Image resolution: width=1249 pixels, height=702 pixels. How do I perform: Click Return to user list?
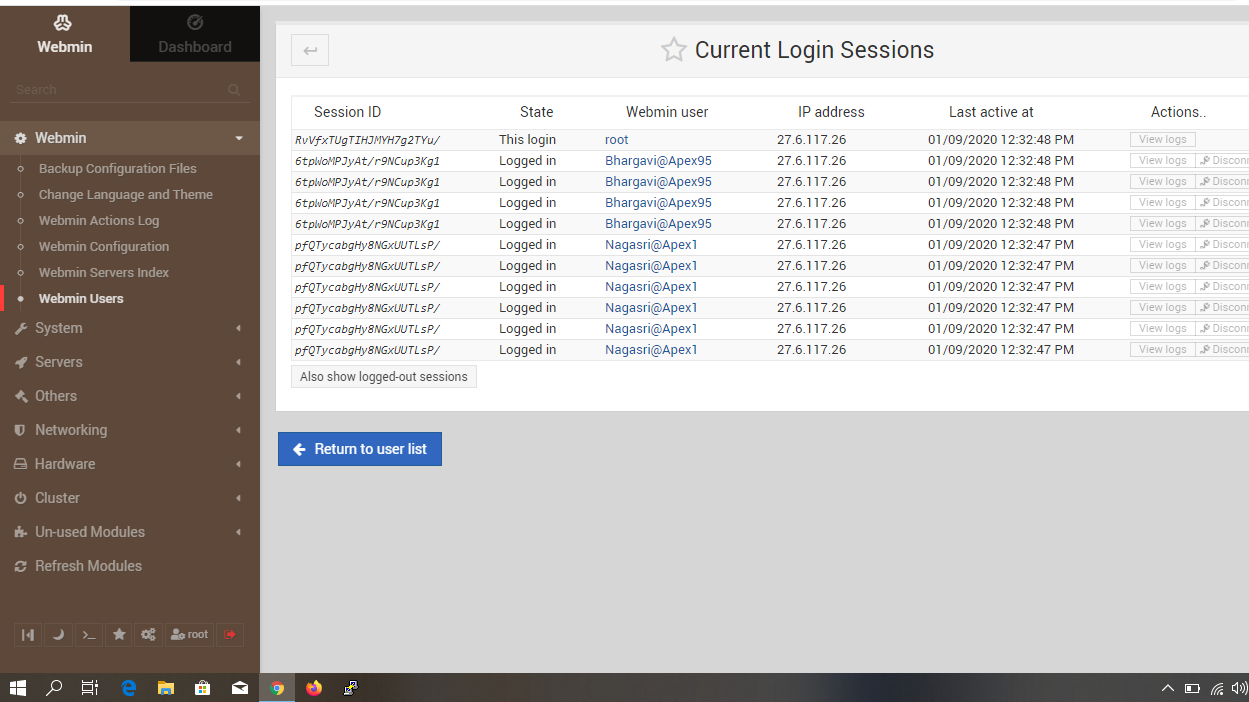(x=360, y=449)
